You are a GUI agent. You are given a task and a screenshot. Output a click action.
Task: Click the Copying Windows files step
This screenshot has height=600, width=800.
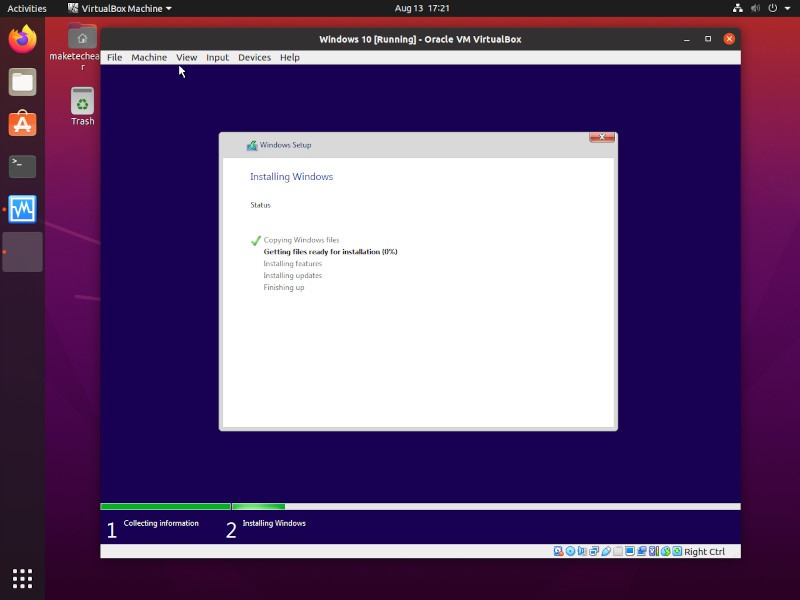[301, 240]
